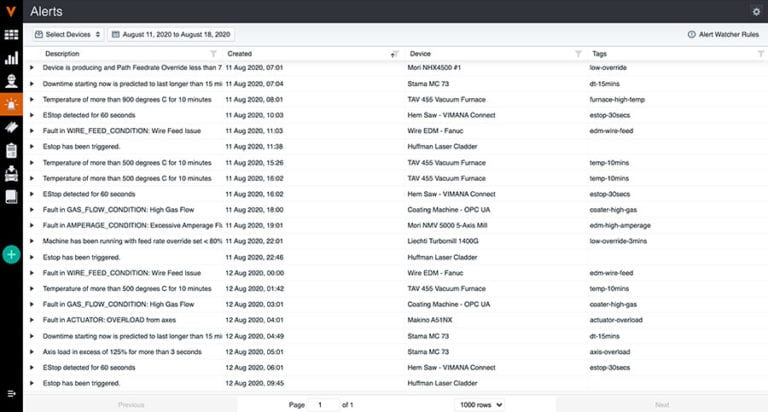Open the bar chart analytics icon
The height and width of the screenshot is (412, 768).
pos(11,58)
